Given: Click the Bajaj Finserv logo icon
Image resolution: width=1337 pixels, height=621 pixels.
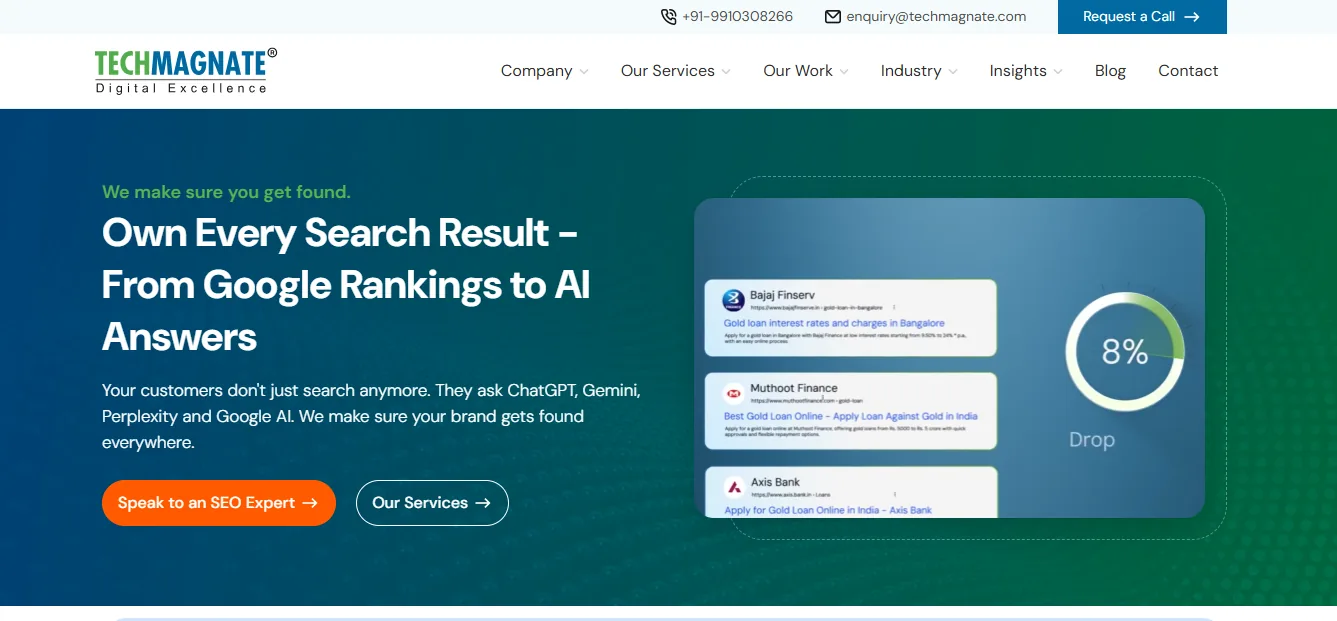Looking at the screenshot, I should coord(733,300).
